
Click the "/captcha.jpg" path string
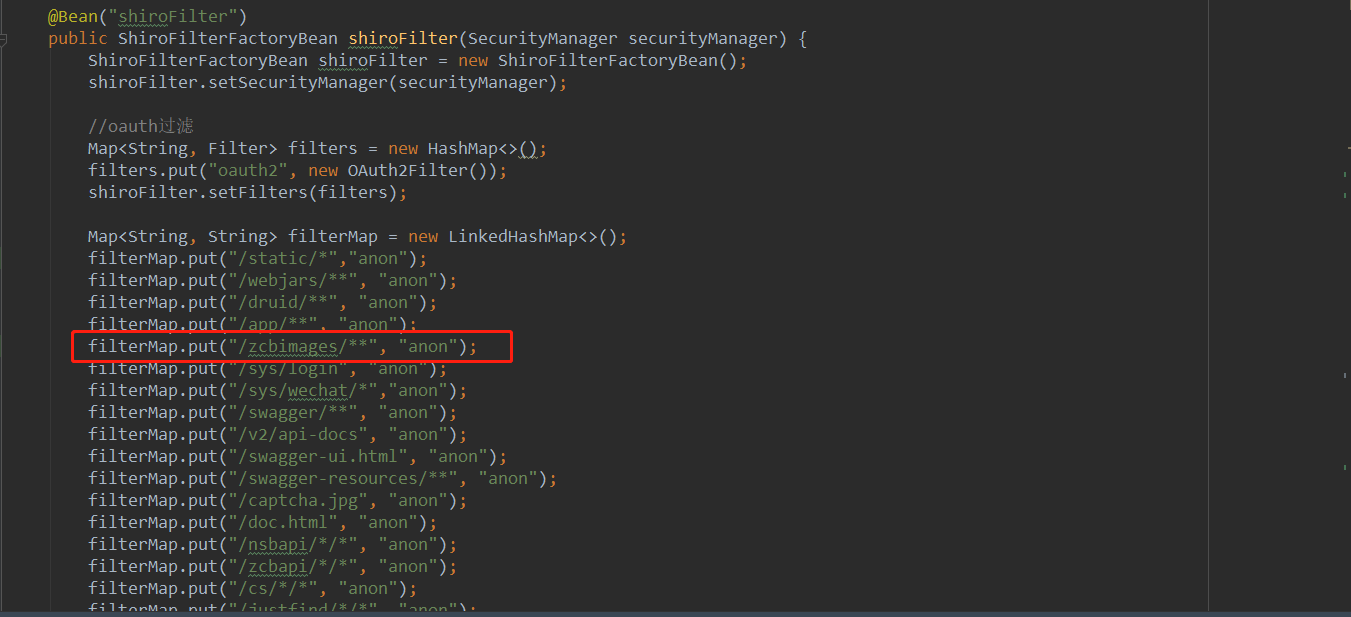click(298, 501)
